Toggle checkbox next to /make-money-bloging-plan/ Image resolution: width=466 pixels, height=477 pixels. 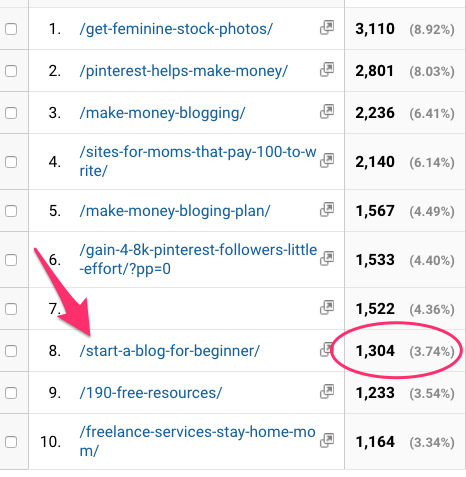[11, 211]
